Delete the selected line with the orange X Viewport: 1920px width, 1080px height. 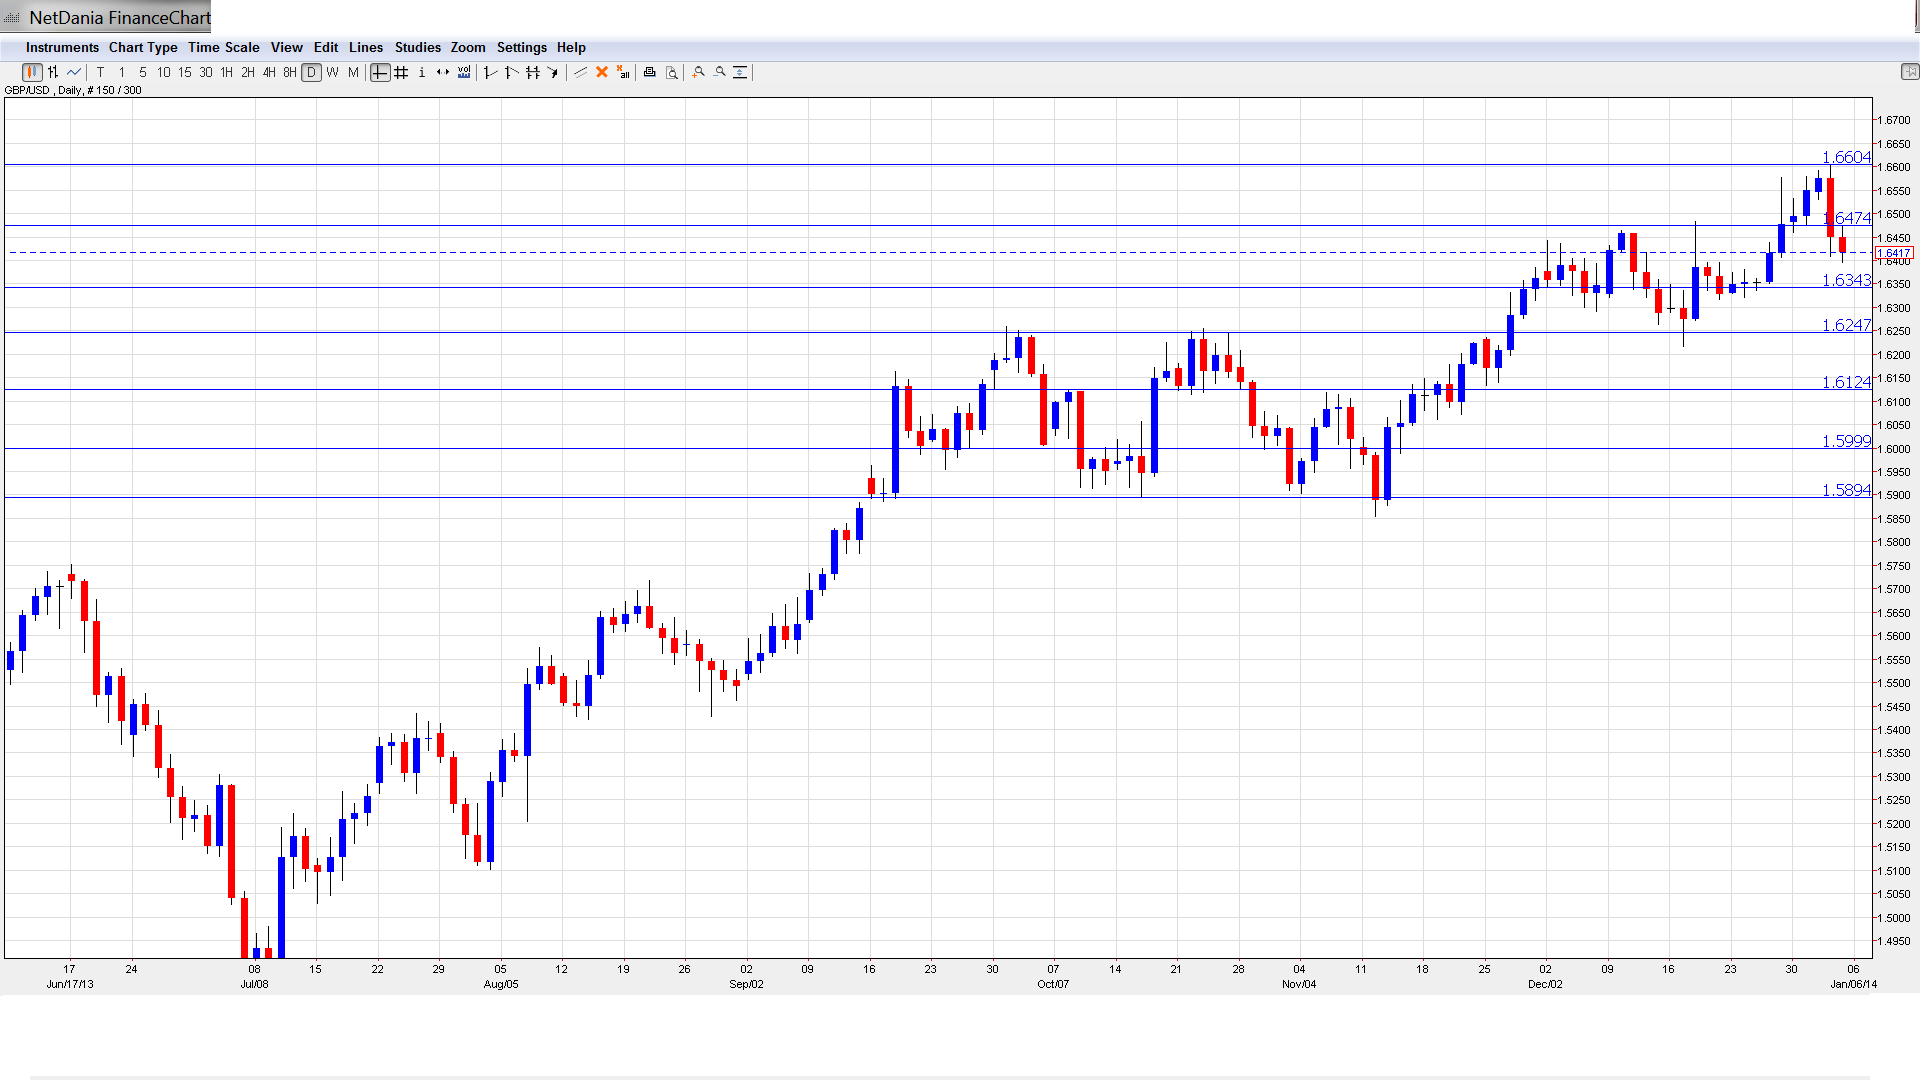[x=602, y=72]
